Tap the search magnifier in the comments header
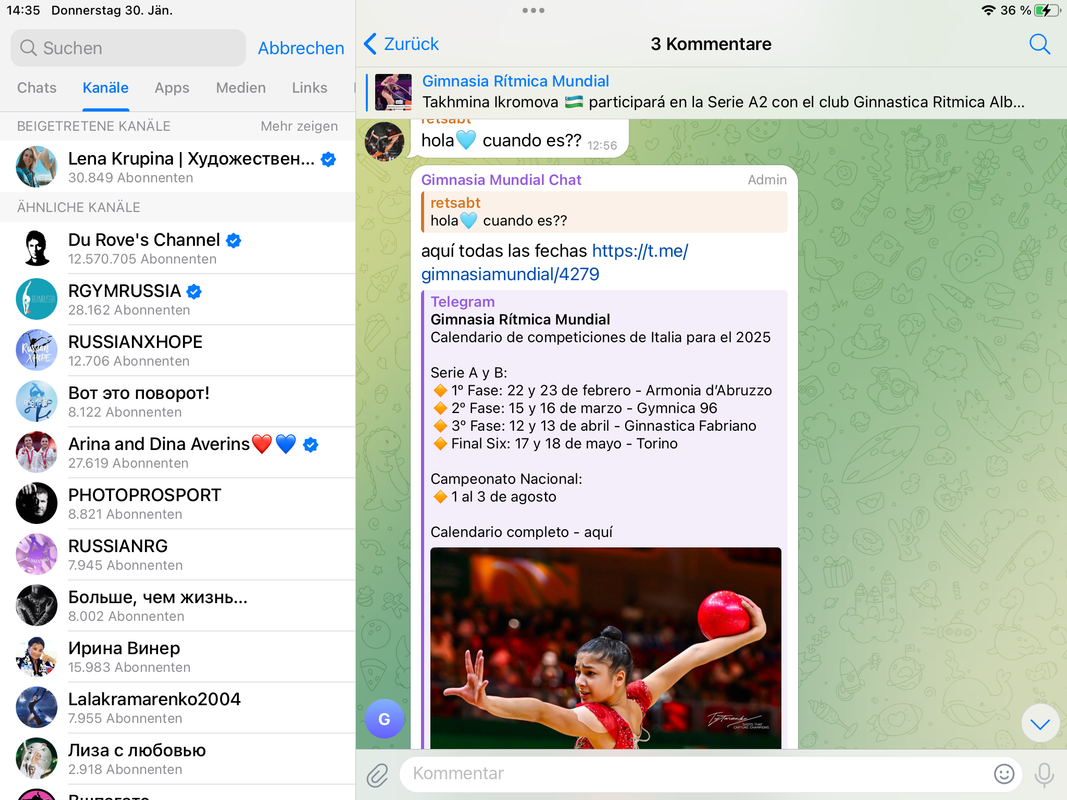1067x800 pixels. tap(1039, 44)
